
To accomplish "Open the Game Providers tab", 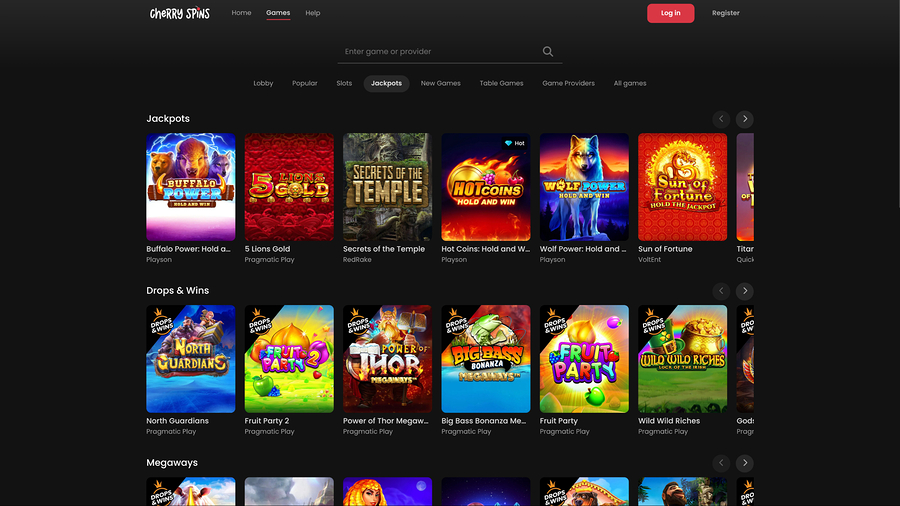I will pos(568,83).
